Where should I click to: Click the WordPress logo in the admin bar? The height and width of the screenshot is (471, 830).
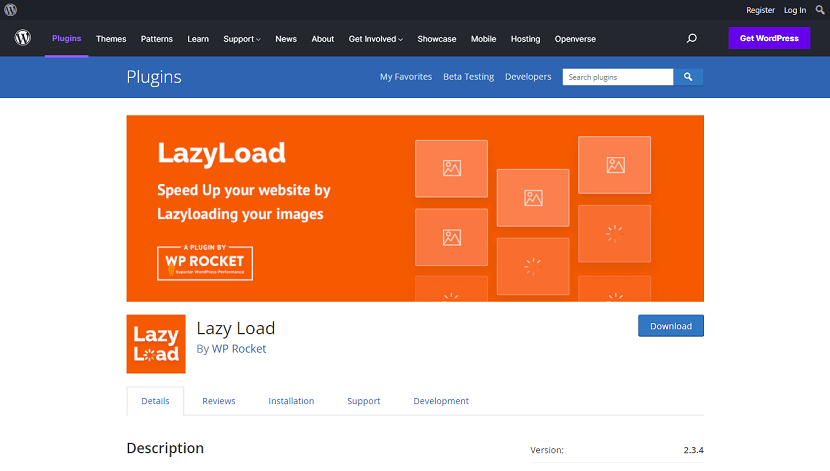11,10
